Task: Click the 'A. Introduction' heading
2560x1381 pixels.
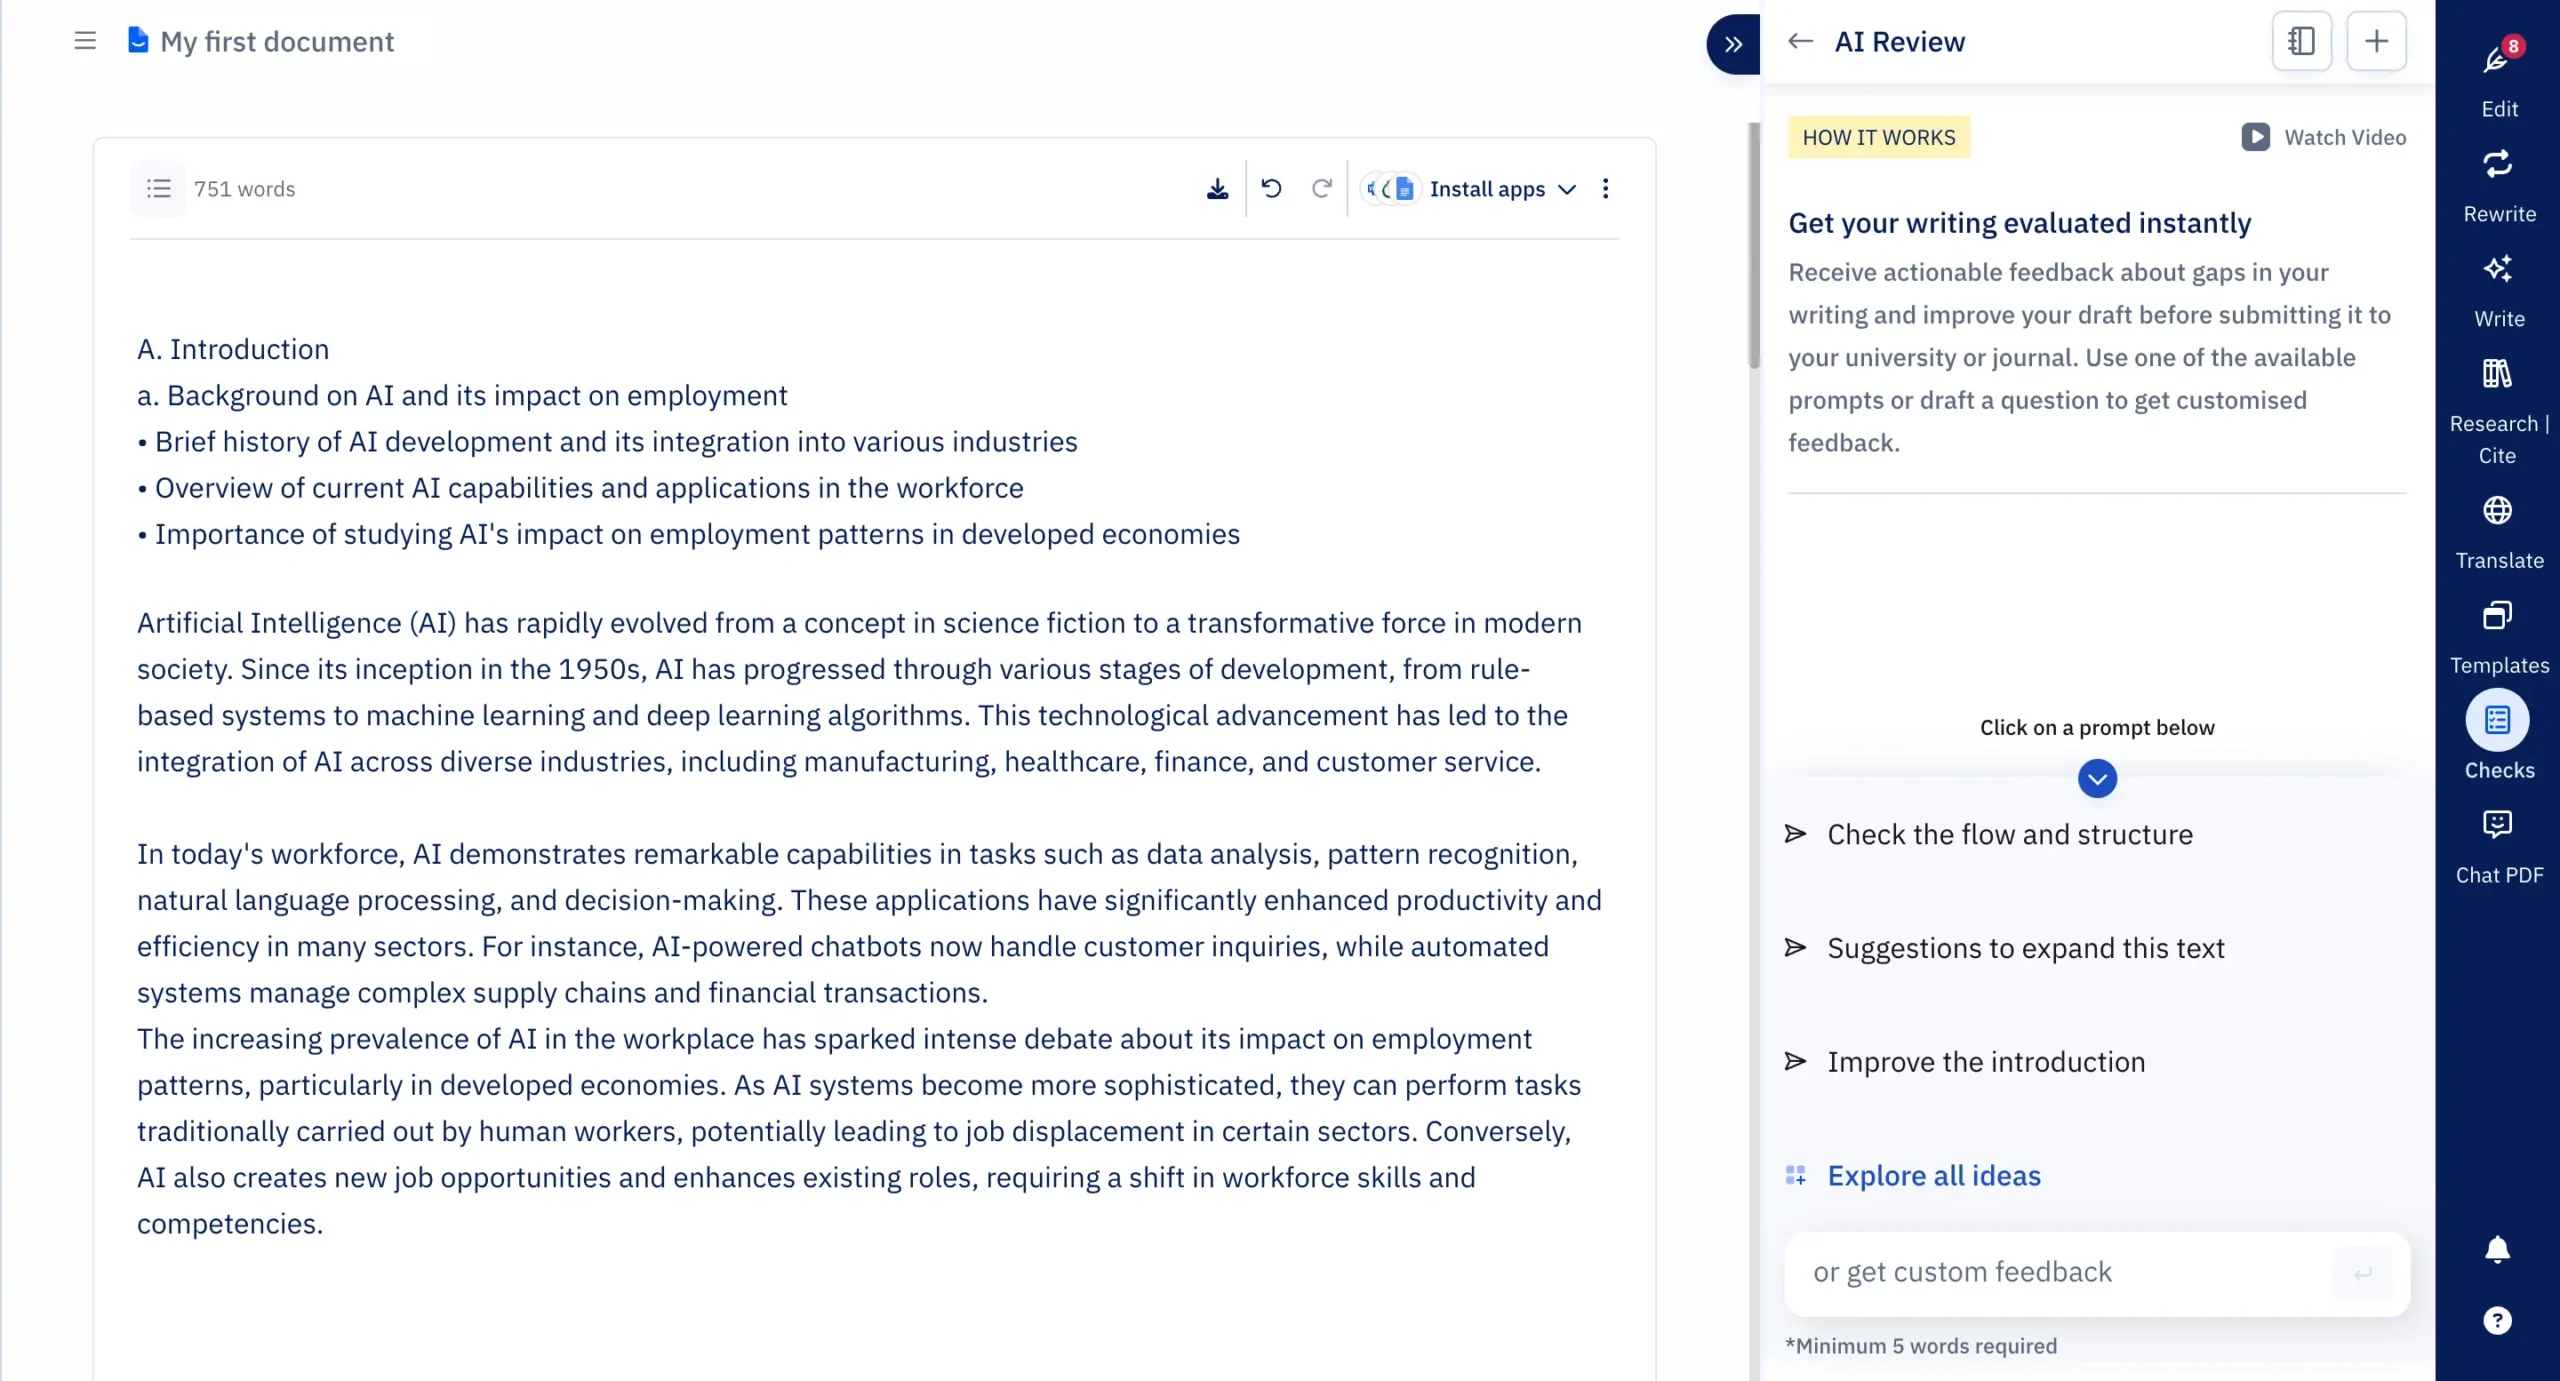Action: (x=233, y=349)
